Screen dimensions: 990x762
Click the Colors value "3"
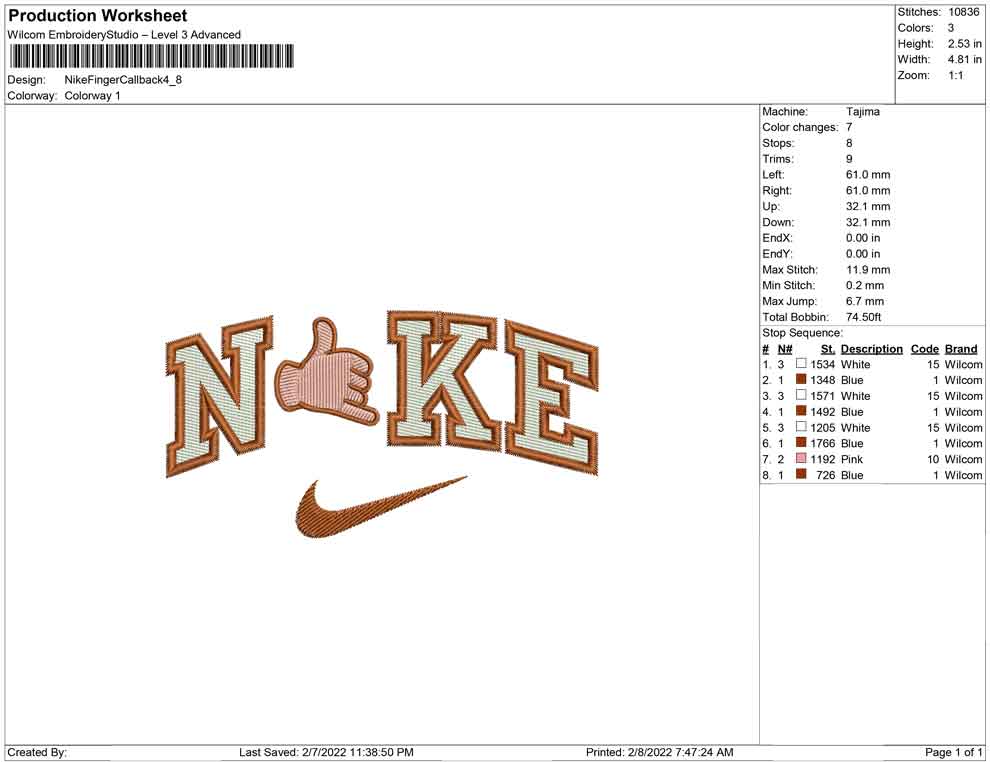tap(951, 28)
